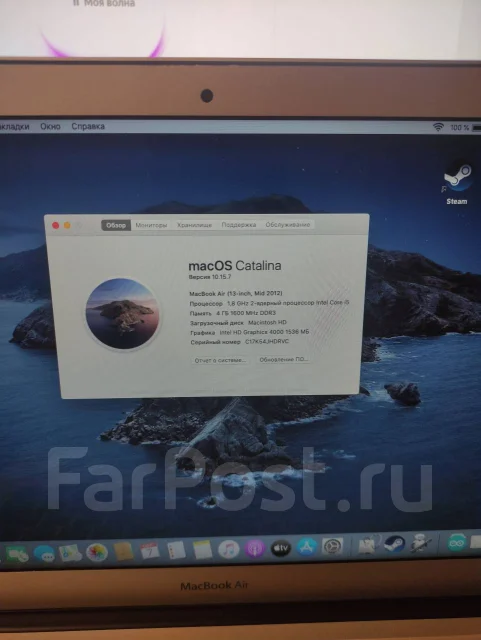This screenshot has height=640, width=481.
Task: Open Messages from the Dock
Action: [x=44, y=554]
